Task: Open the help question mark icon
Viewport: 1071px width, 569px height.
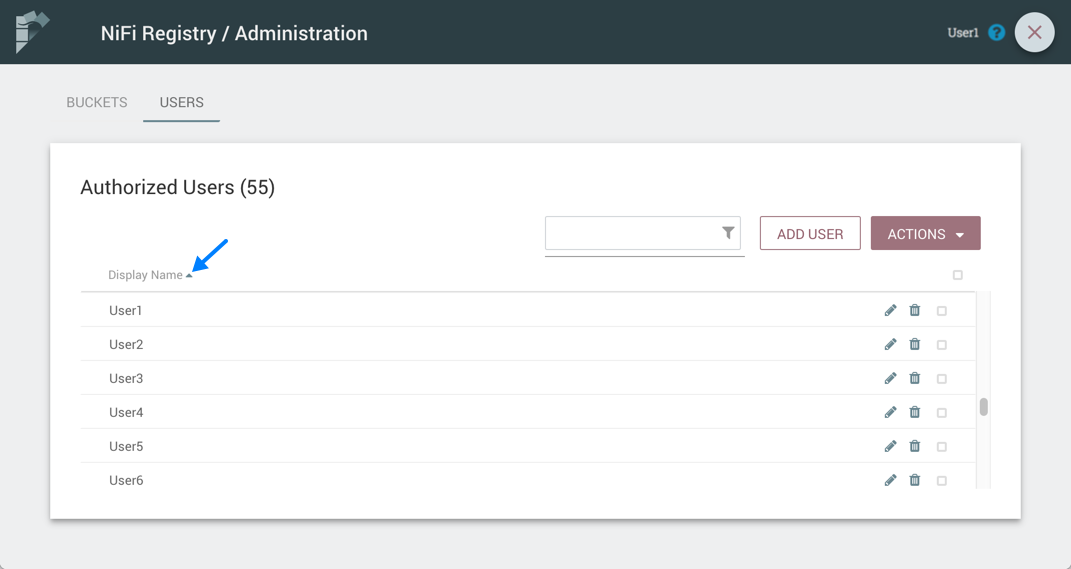Action: pos(996,33)
